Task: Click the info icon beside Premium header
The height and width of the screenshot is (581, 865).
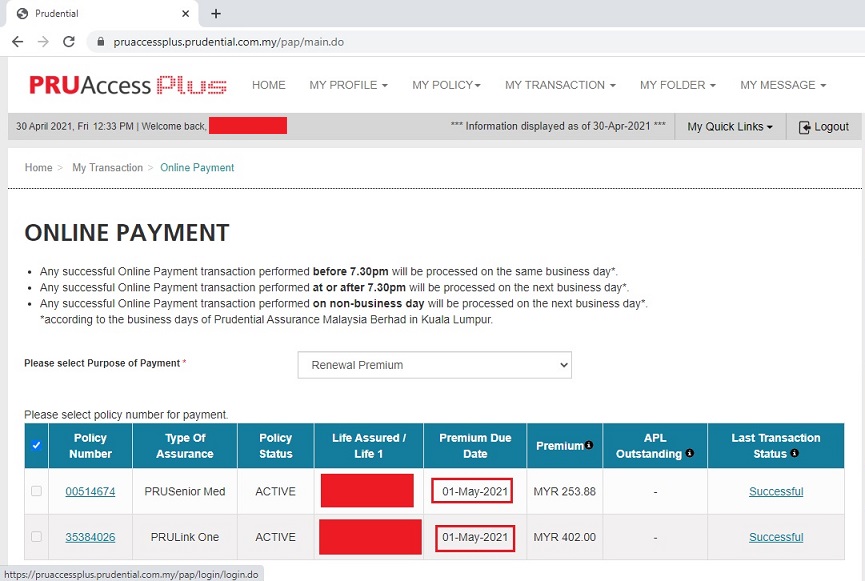Action: pos(590,445)
